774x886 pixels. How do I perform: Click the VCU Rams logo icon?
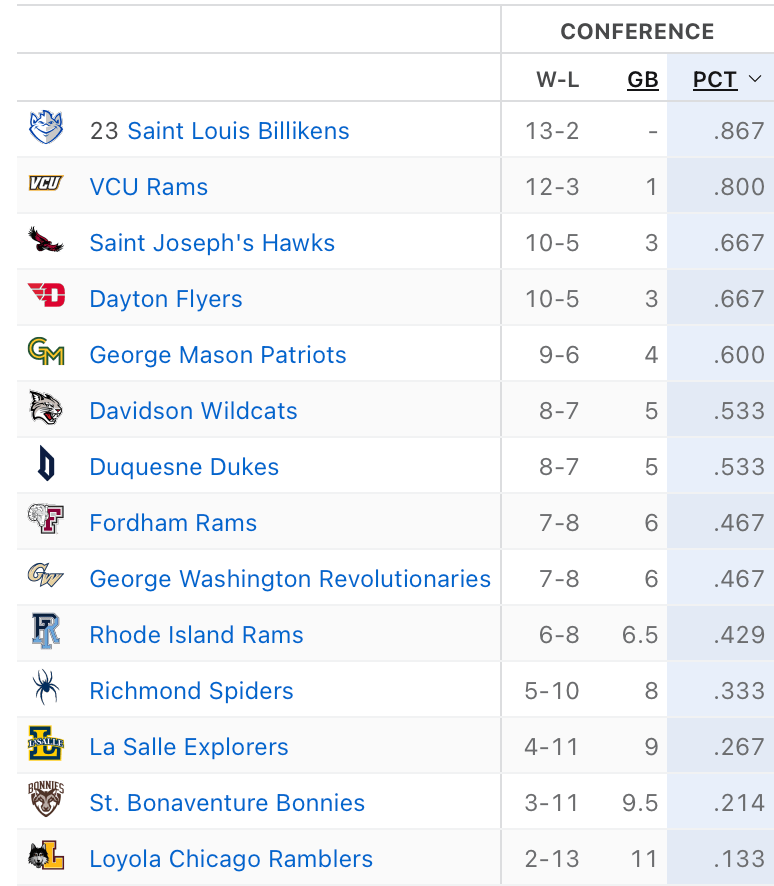(46, 186)
